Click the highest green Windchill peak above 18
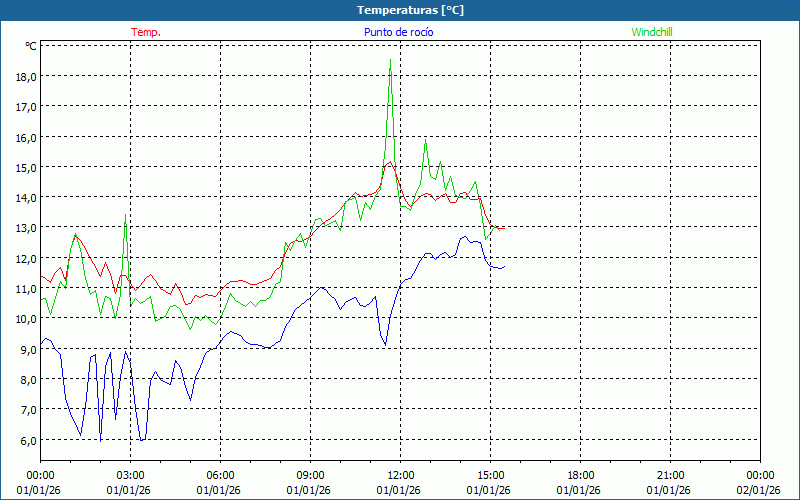The width and height of the screenshot is (800, 500). click(x=390, y=60)
